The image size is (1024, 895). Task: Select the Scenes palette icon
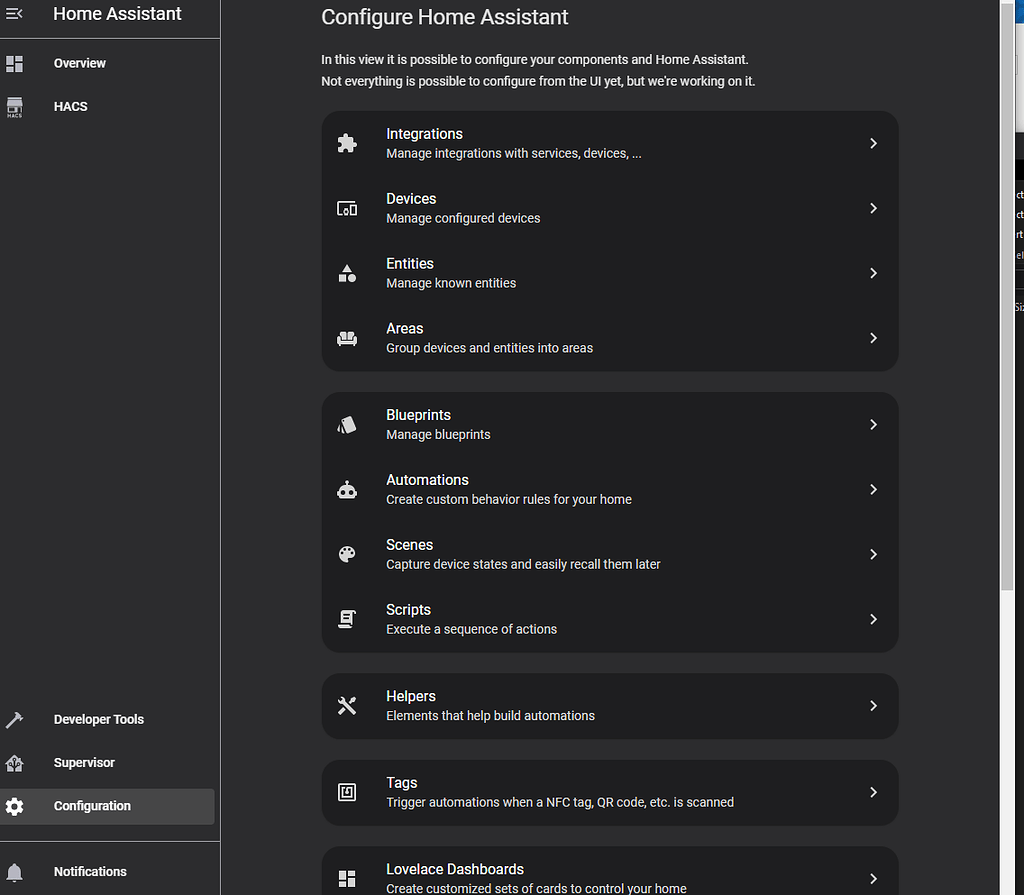click(346, 554)
